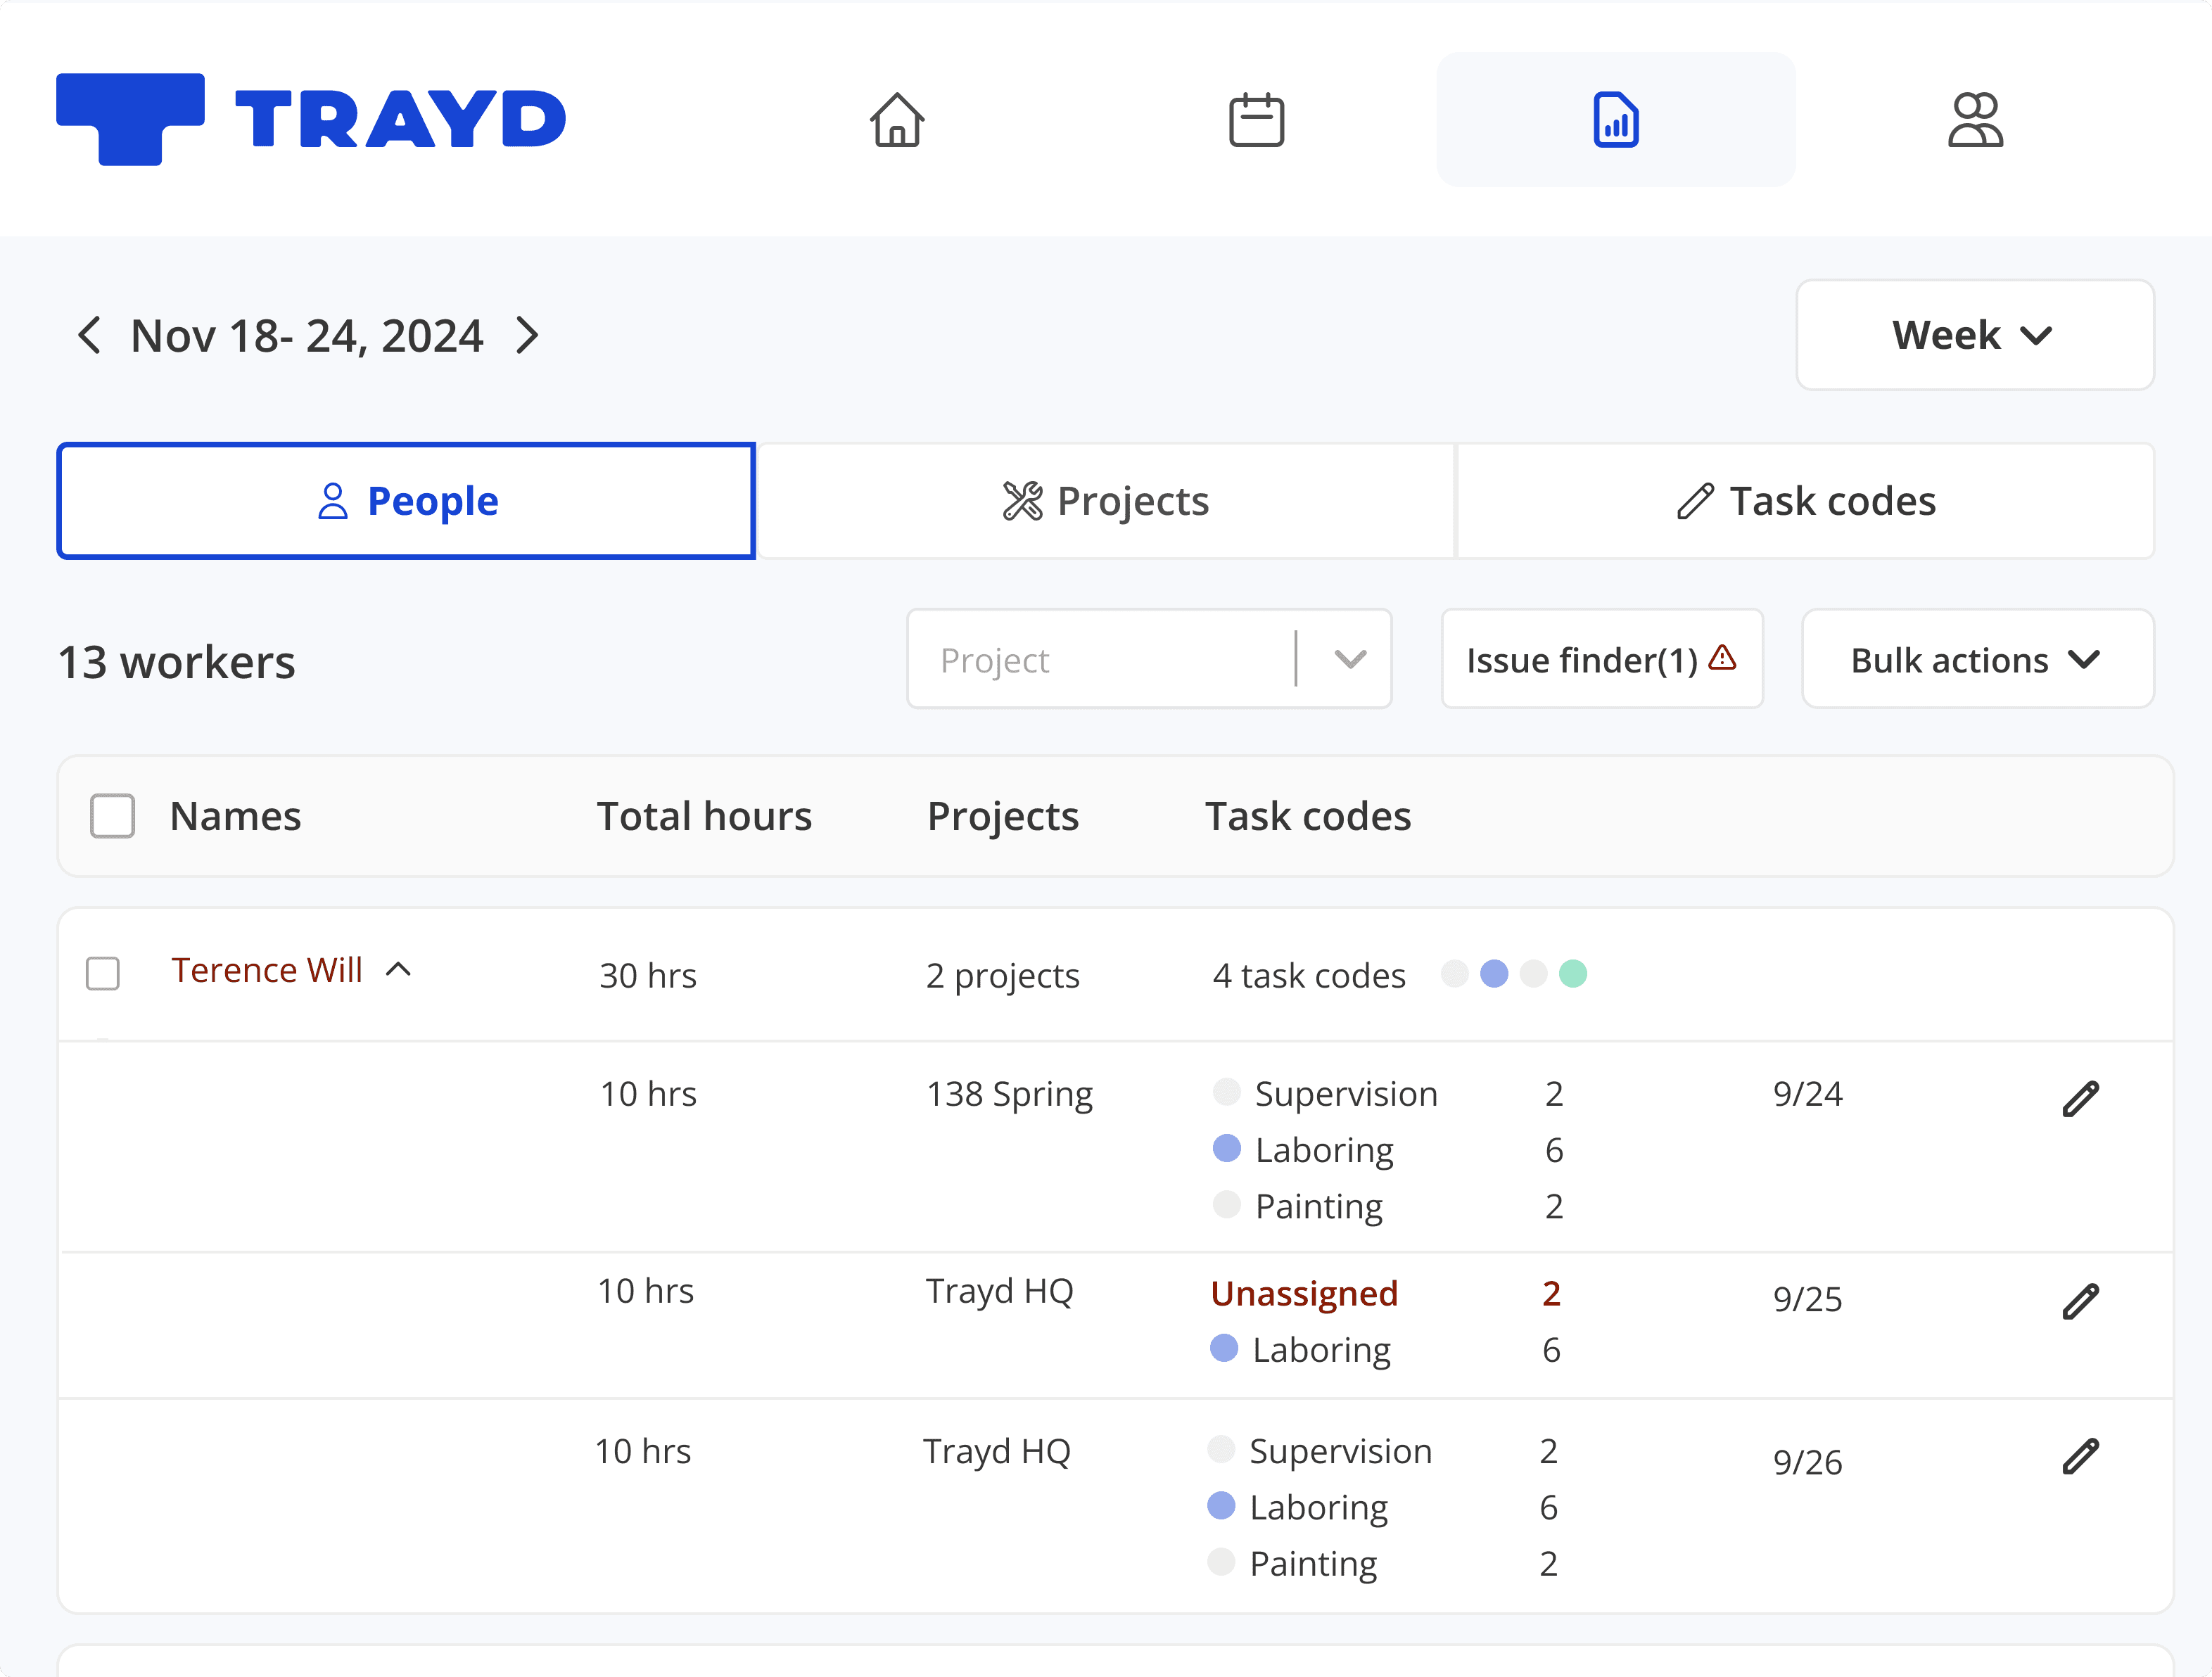The height and width of the screenshot is (1677, 2212).
Task: Click pencil icon for 9/26 entry
Action: [x=2080, y=1456]
